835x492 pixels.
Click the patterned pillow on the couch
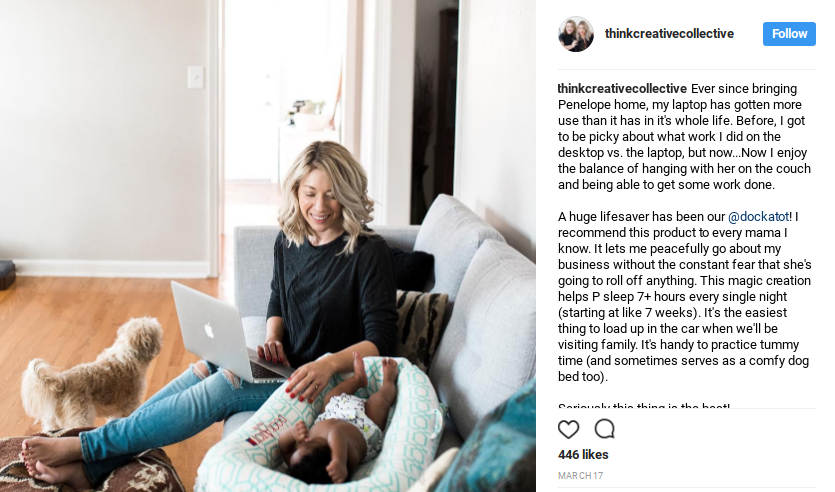(x=421, y=328)
